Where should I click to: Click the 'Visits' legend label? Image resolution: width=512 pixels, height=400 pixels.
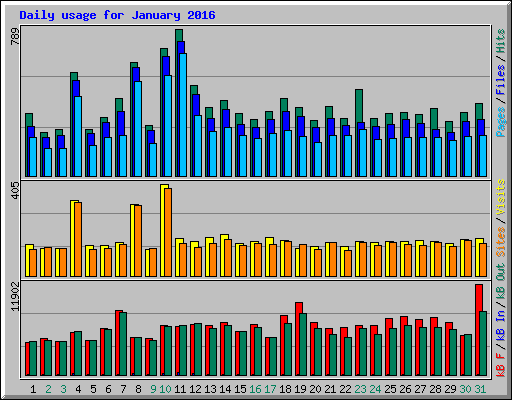coord(500,197)
